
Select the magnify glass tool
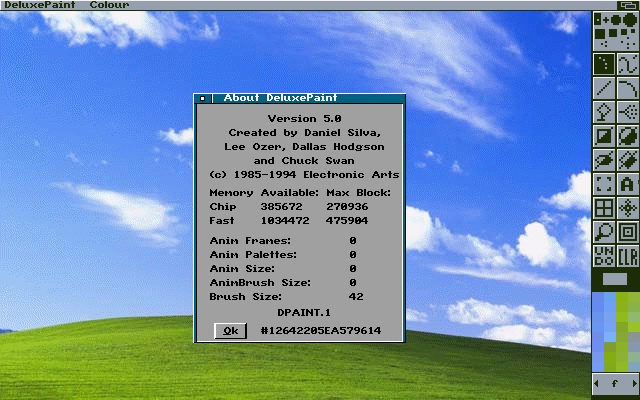coord(604,232)
